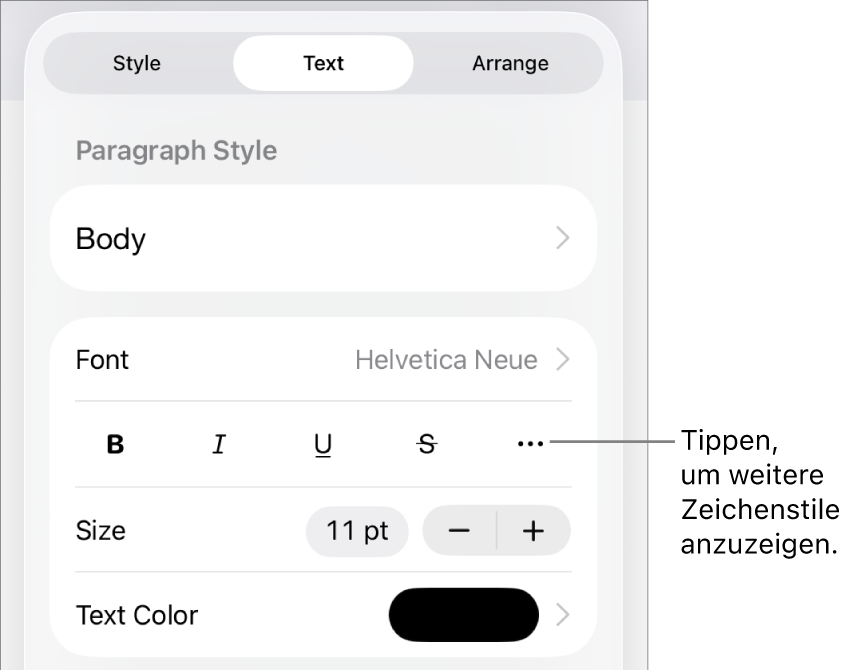Viewport: 865px width, 670px height.
Task: Decrease font size with minus button
Action: click(x=459, y=531)
